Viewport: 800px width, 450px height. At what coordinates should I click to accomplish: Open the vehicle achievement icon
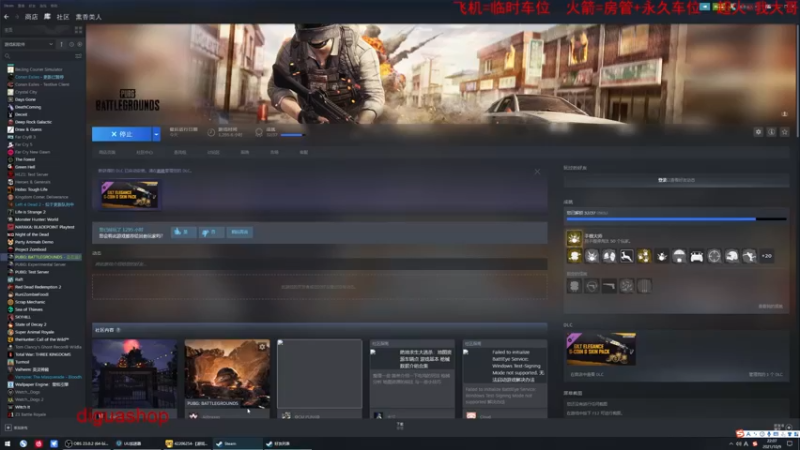pyautogui.click(x=696, y=256)
